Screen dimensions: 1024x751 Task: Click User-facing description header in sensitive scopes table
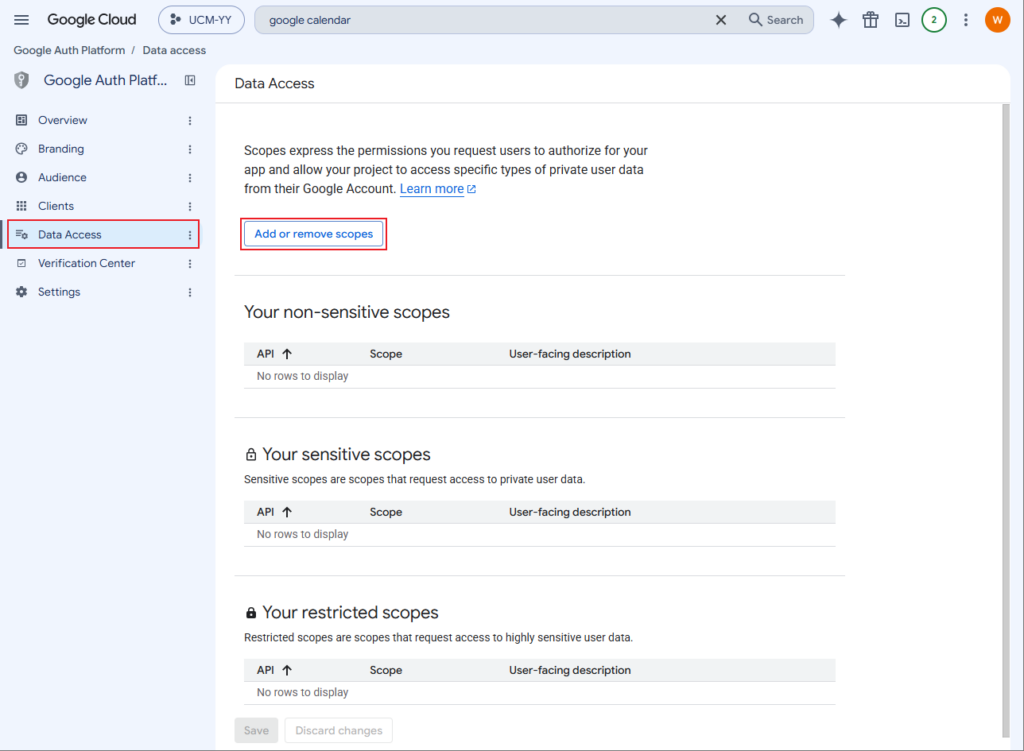click(x=569, y=512)
